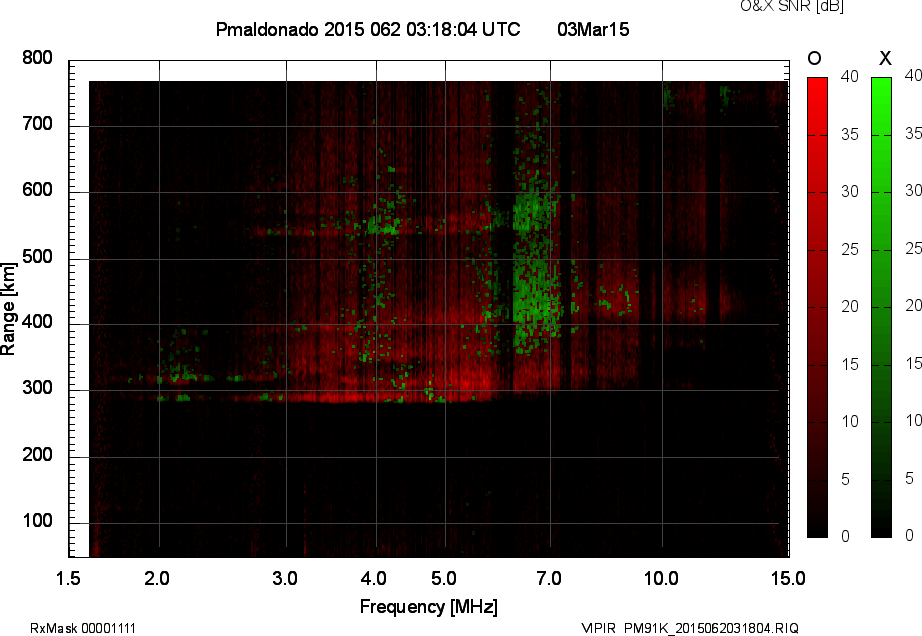
Task: Click the 7.0 frequency tick label
Action: click(x=549, y=579)
